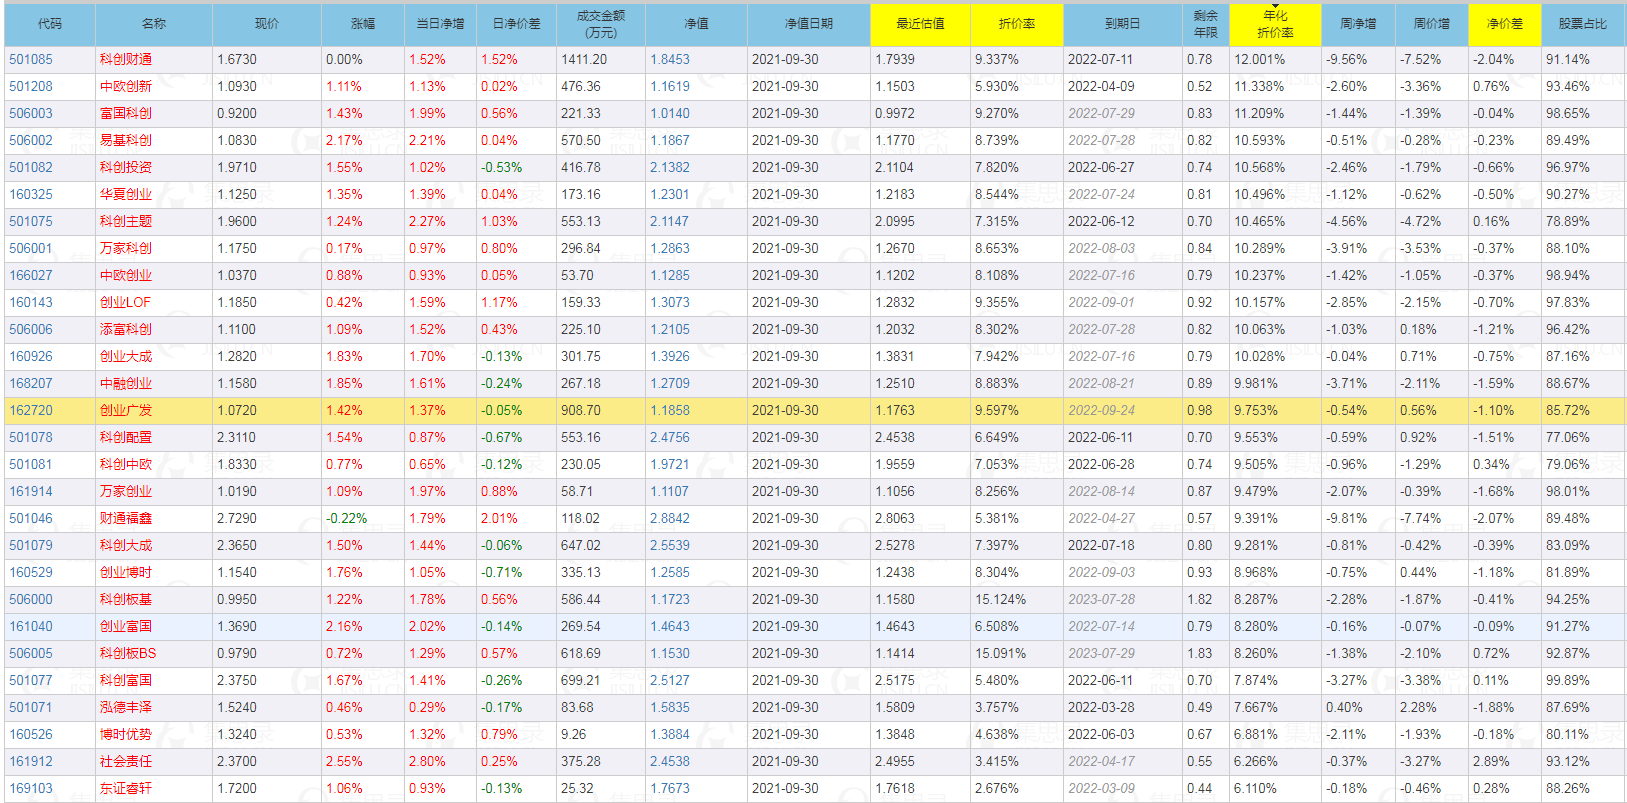1627x803 pixels.
Task: Click the 到期日 column header
Action: tap(1121, 24)
